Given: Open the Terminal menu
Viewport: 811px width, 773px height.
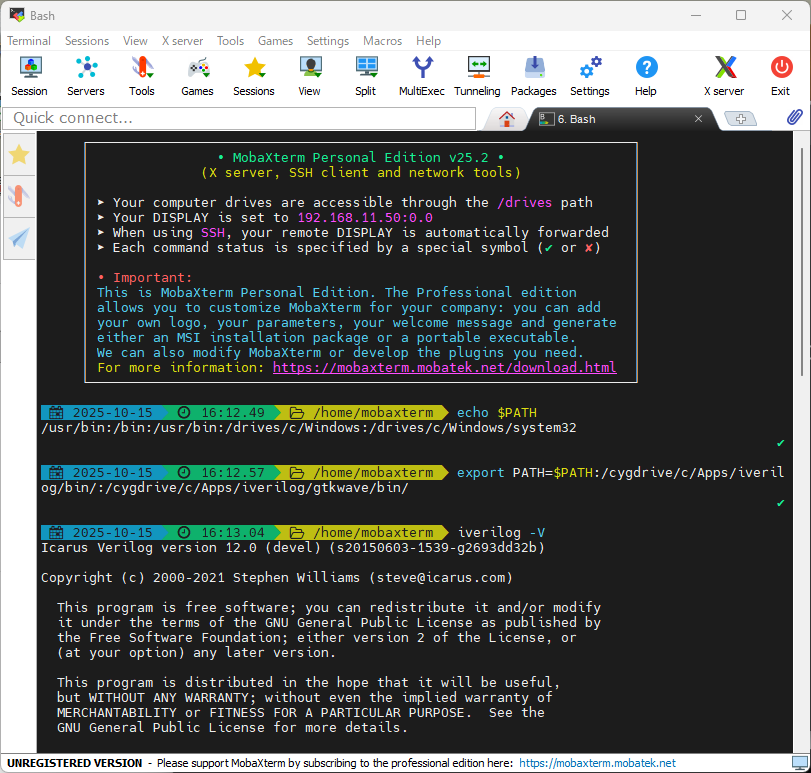Looking at the screenshot, I should point(29,41).
